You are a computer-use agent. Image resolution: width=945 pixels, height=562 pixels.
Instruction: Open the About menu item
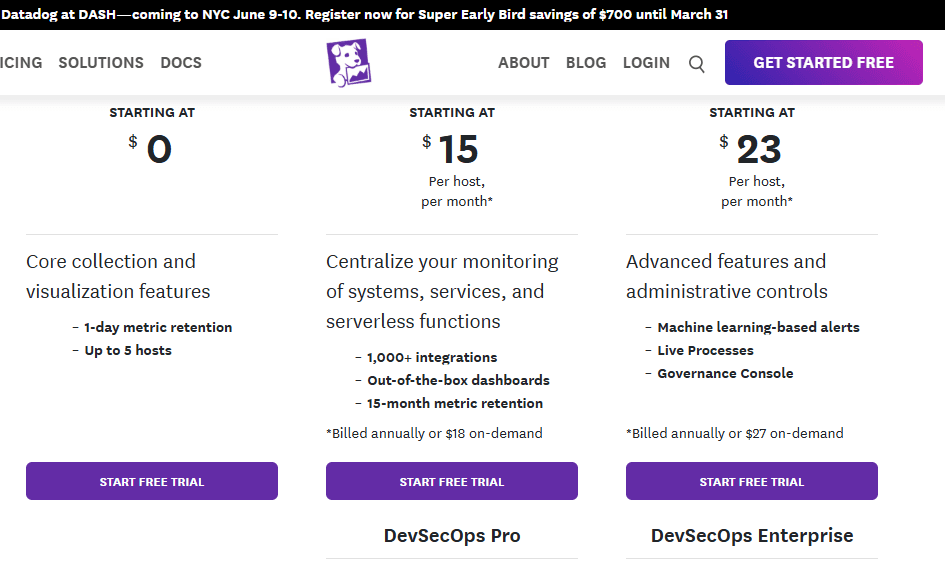click(523, 62)
